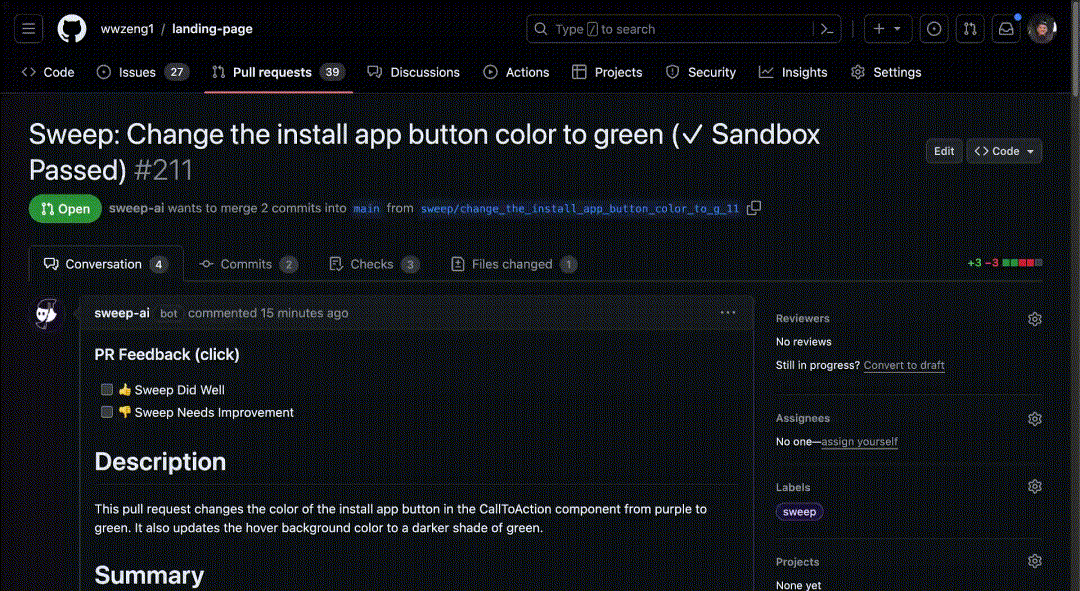Check the Sweep Needs Improvement checkbox

click(107, 412)
